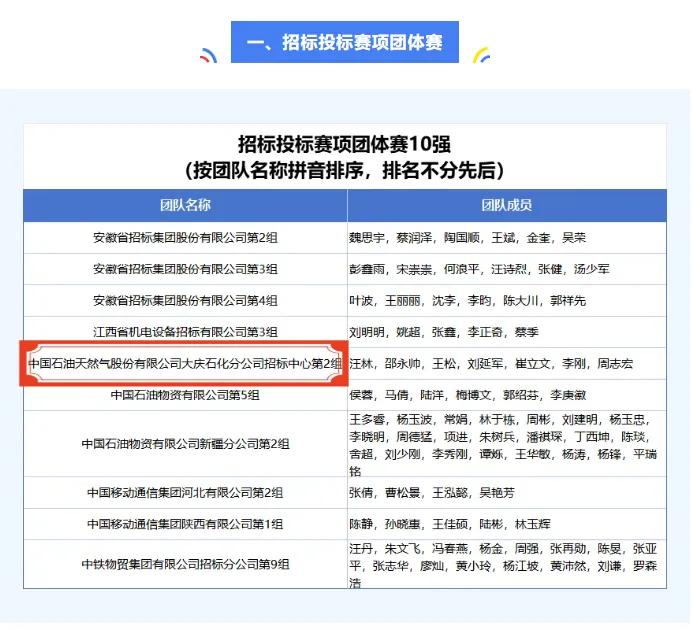Click member name 郭绍芬
The height and width of the screenshot is (631, 693).
521,395
